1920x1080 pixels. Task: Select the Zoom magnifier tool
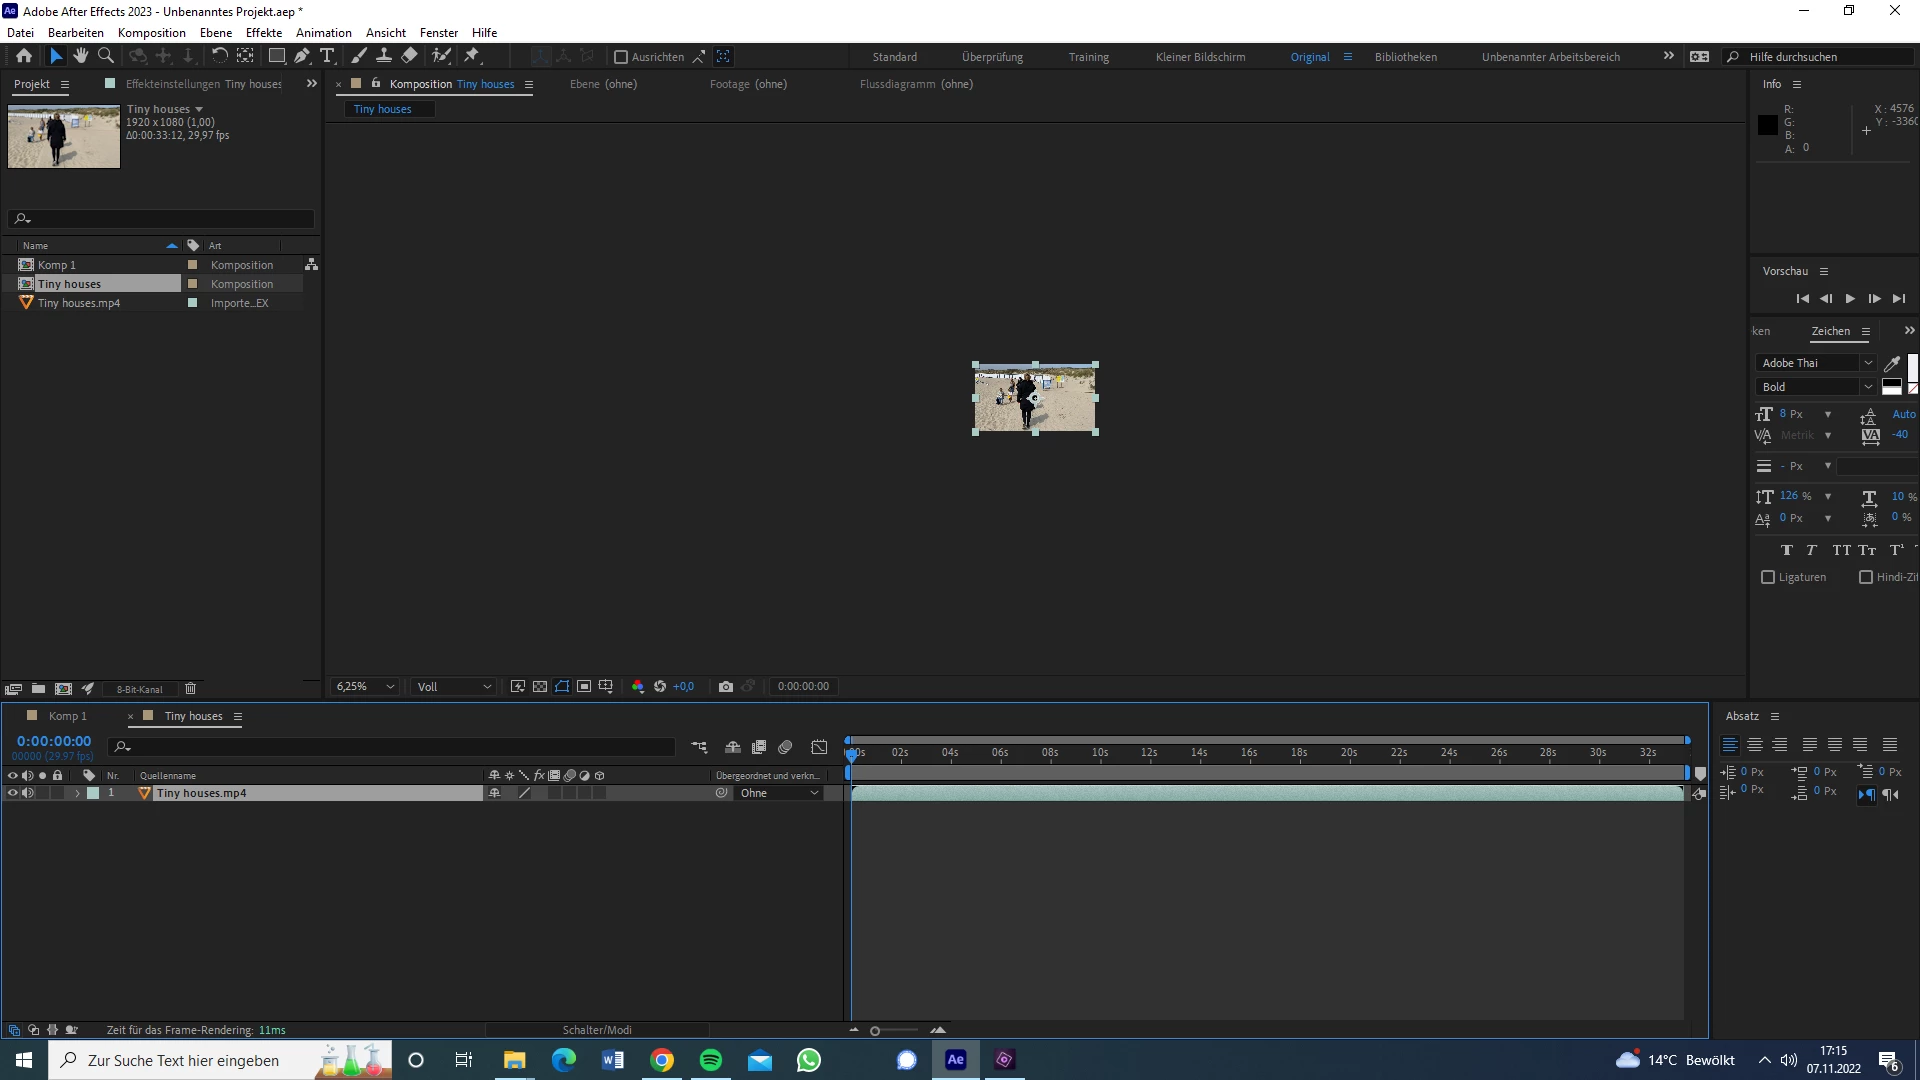106,56
